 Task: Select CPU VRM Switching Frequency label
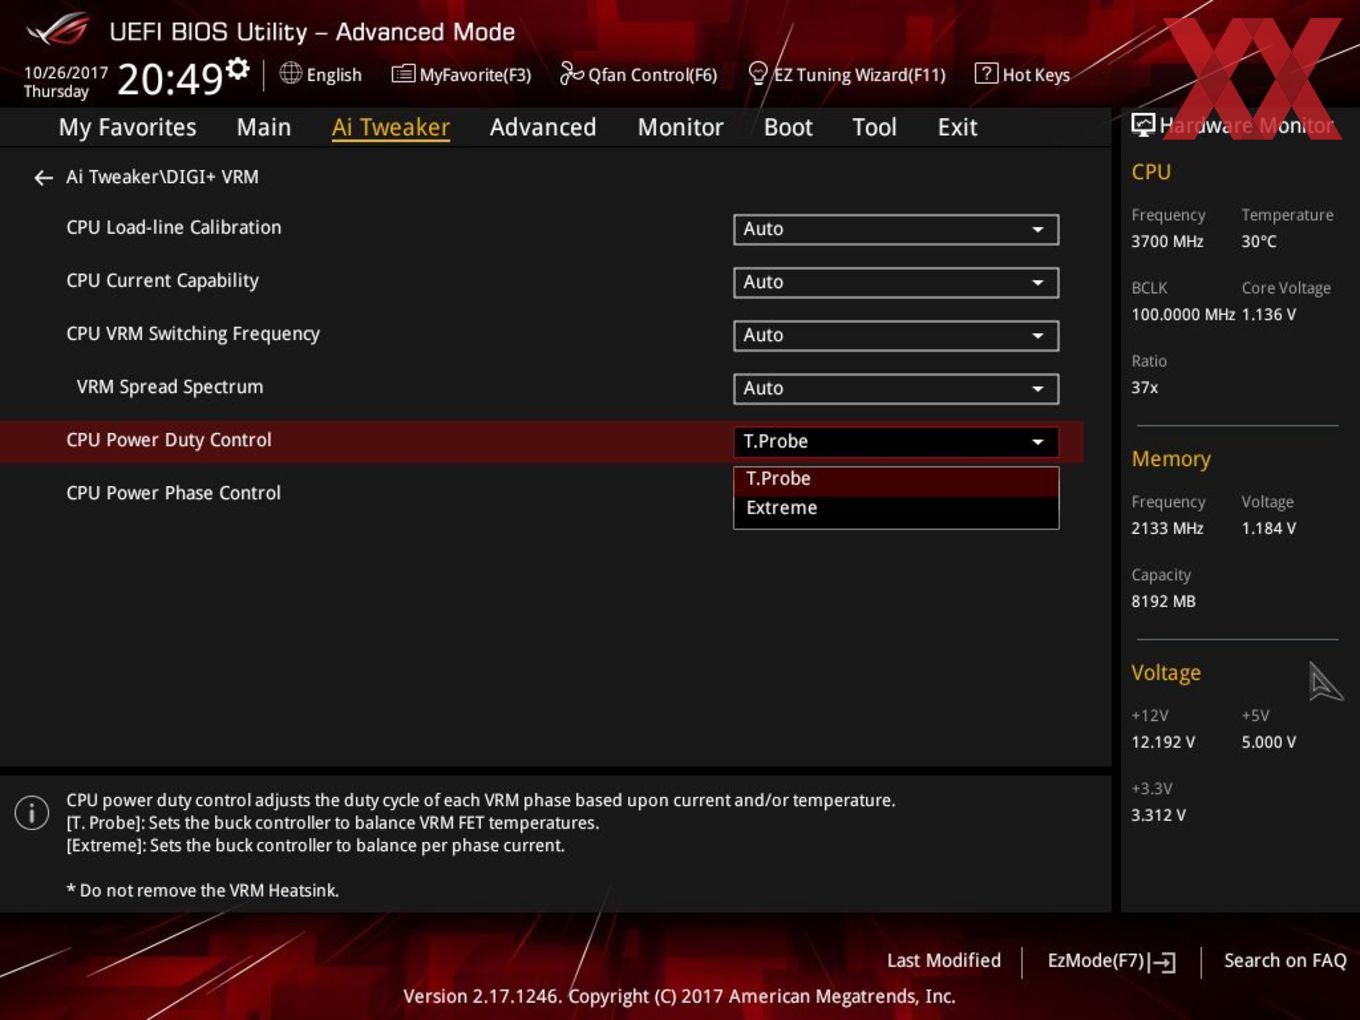coord(193,333)
